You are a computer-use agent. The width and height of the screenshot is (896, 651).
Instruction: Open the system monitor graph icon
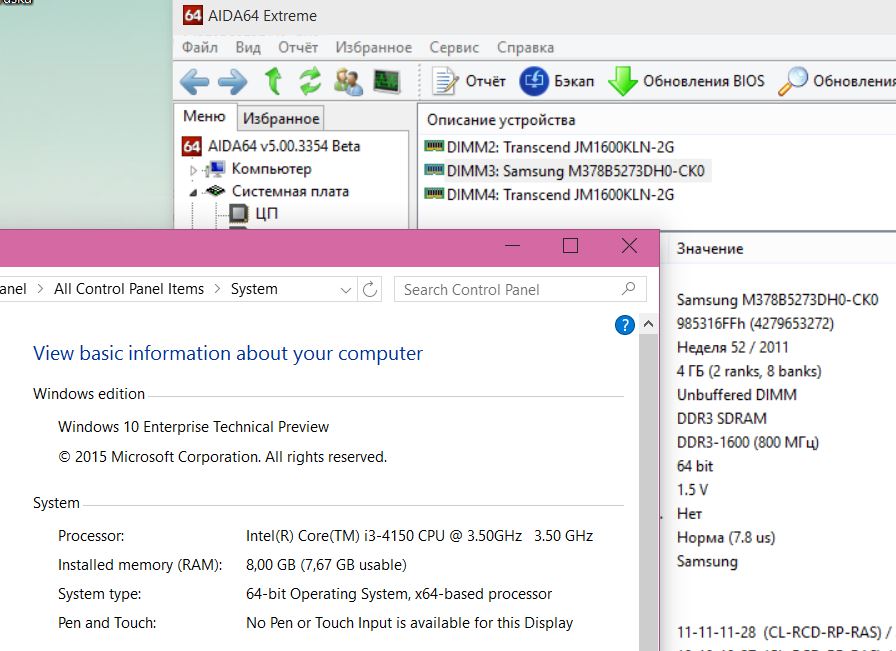387,81
